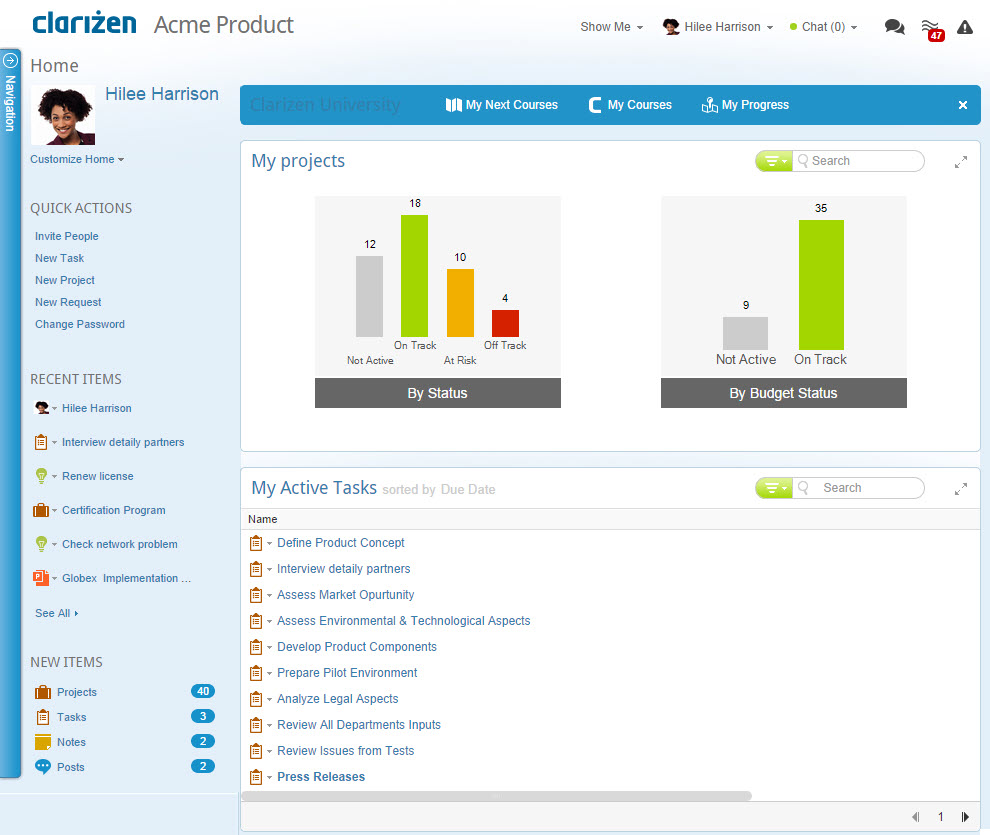The image size is (990, 835).
Task: Open the Show Me dropdown menu
Action: [x=611, y=27]
